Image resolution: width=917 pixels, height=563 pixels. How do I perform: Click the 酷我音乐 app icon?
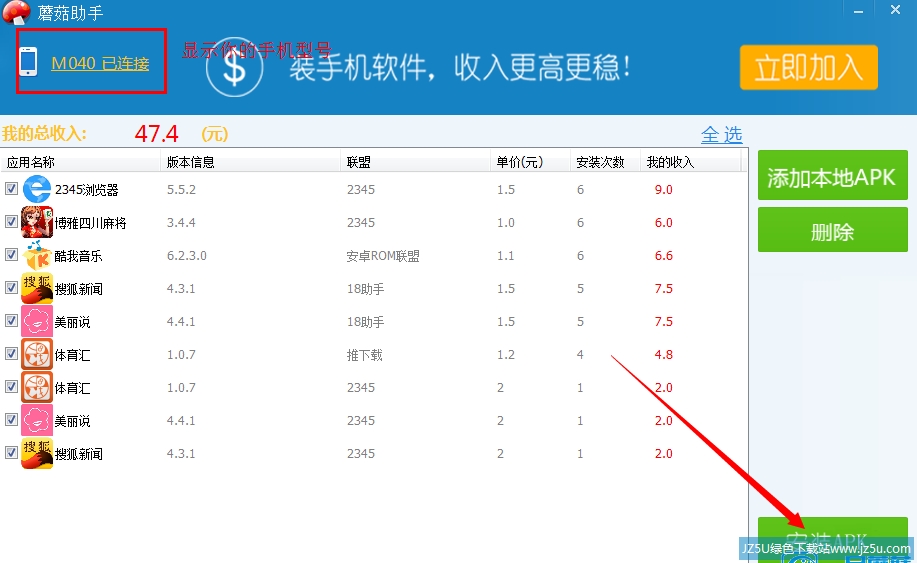click(x=37, y=255)
